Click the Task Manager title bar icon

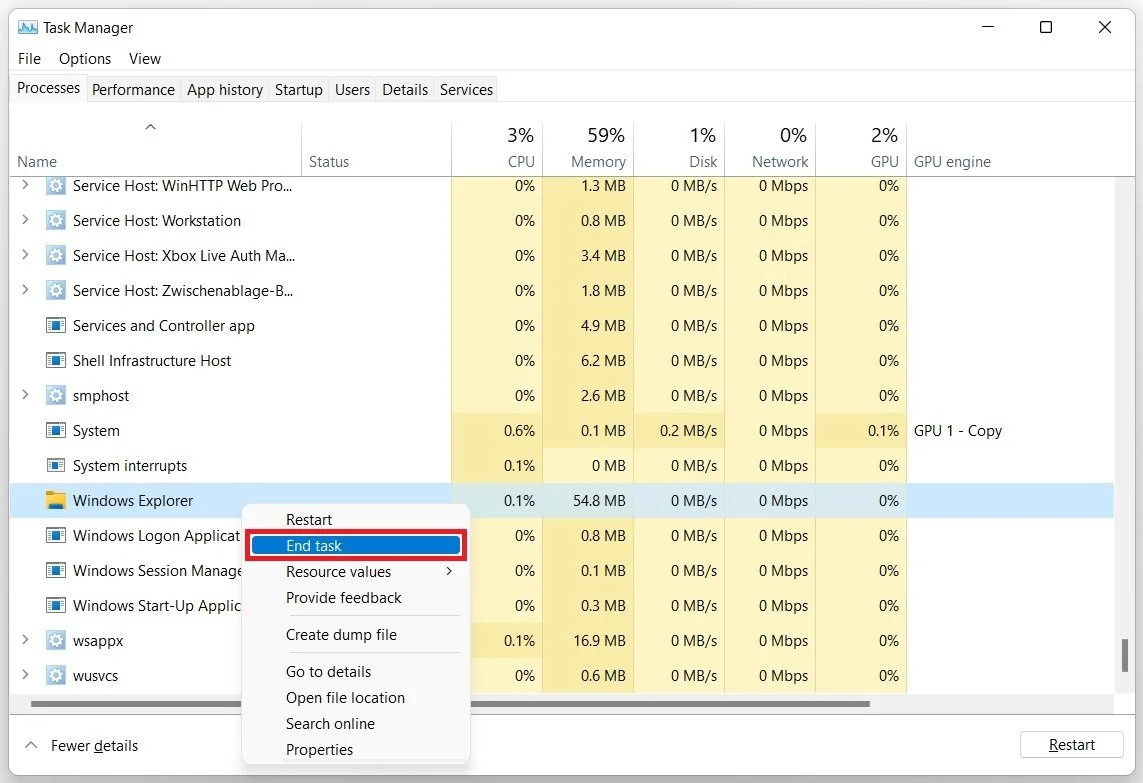pyautogui.click(x=28, y=28)
